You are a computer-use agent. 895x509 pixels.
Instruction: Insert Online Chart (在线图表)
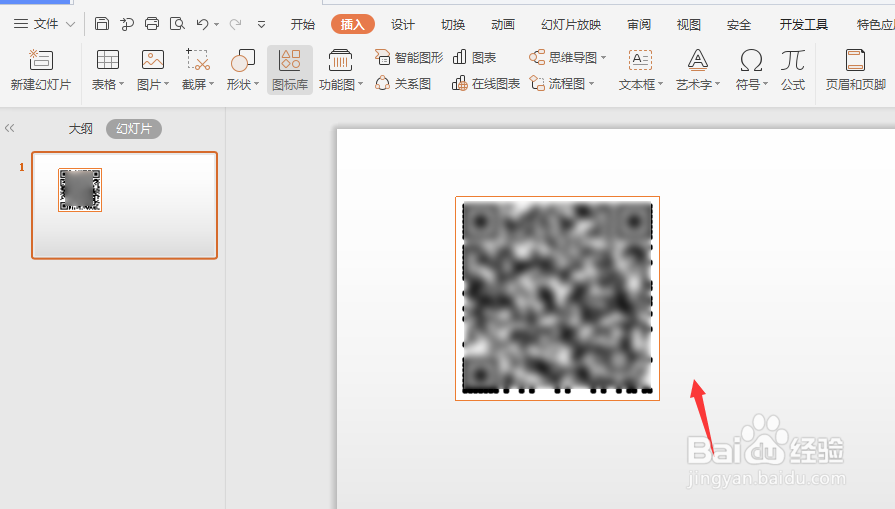click(x=486, y=84)
